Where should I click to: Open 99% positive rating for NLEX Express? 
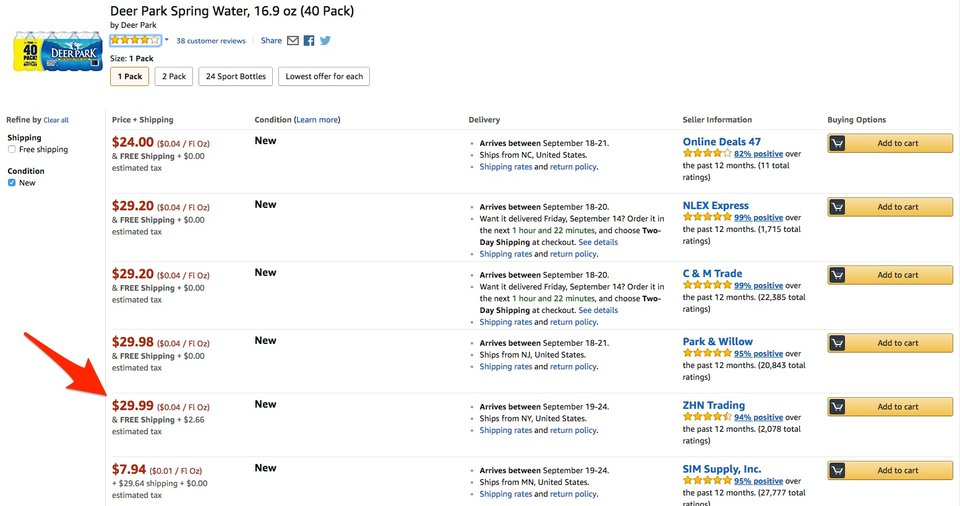759,217
